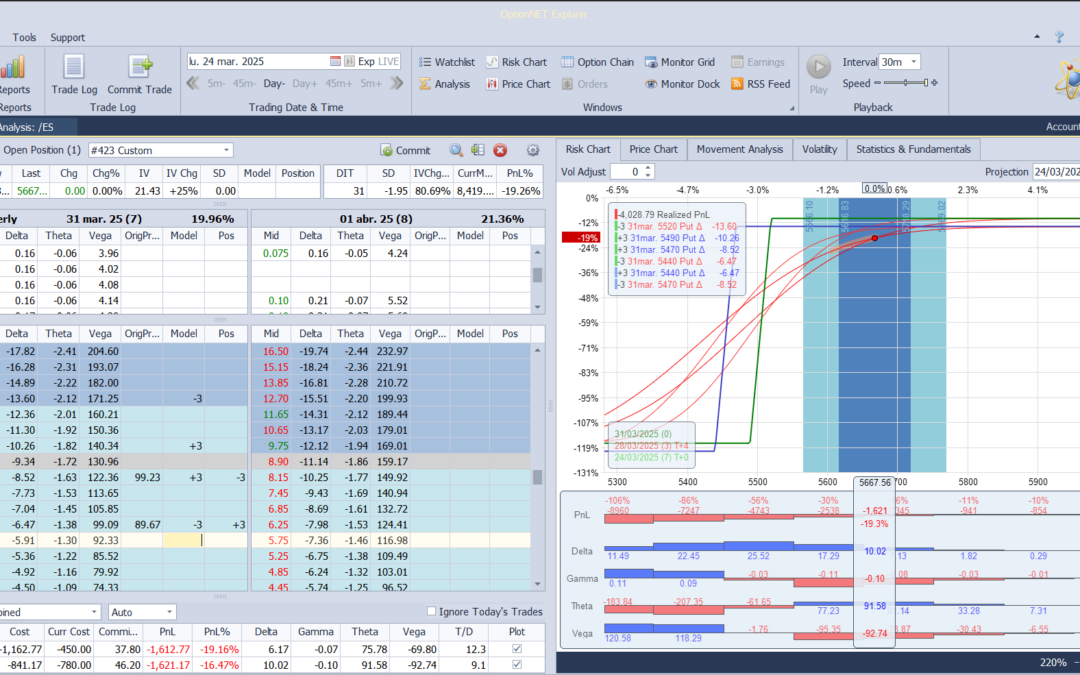Click the 16.50 Mid price cell
This screenshot has height=675, width=1080.
coord(271,351)
